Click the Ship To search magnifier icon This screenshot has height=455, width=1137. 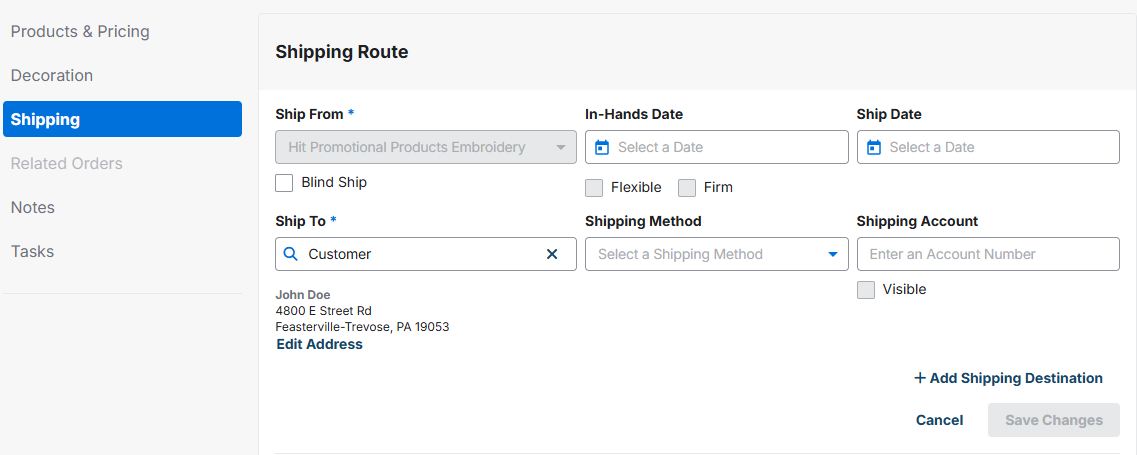[x=291, y=254]
